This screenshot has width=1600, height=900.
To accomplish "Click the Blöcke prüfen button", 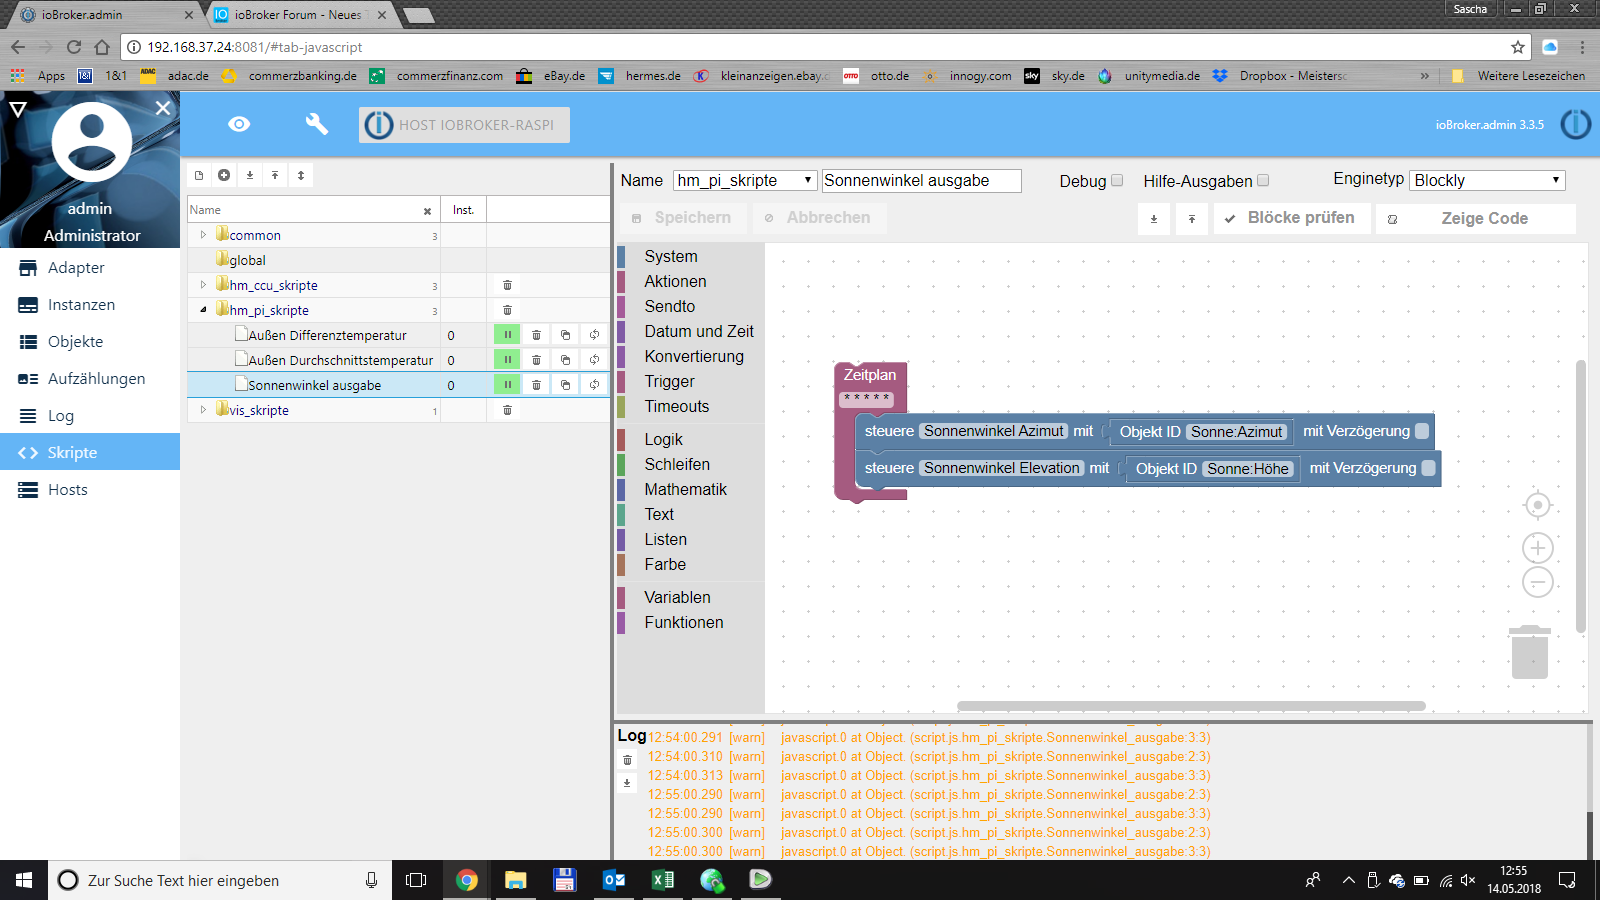I will (1289, 218).
